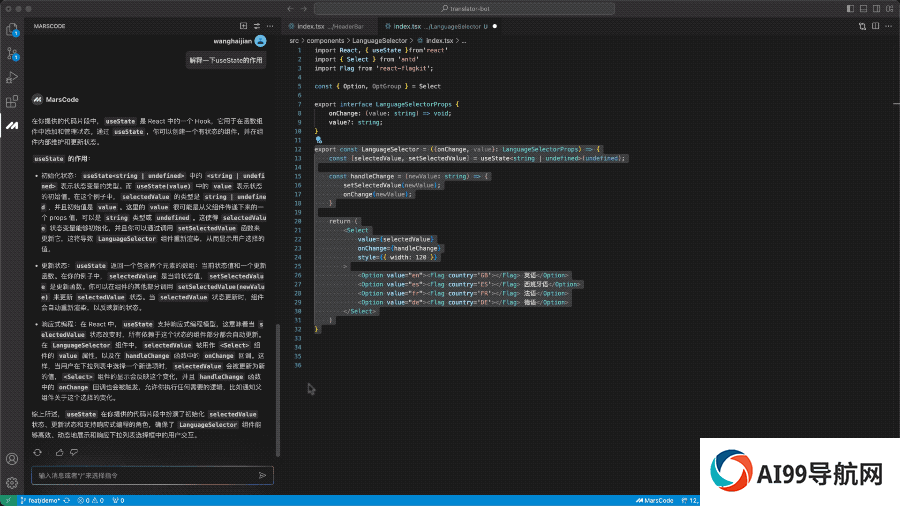900x506 pixels.
Task: Open the Explorer view in activity bar
Action: pyautogui.click(x=12, y=29)
